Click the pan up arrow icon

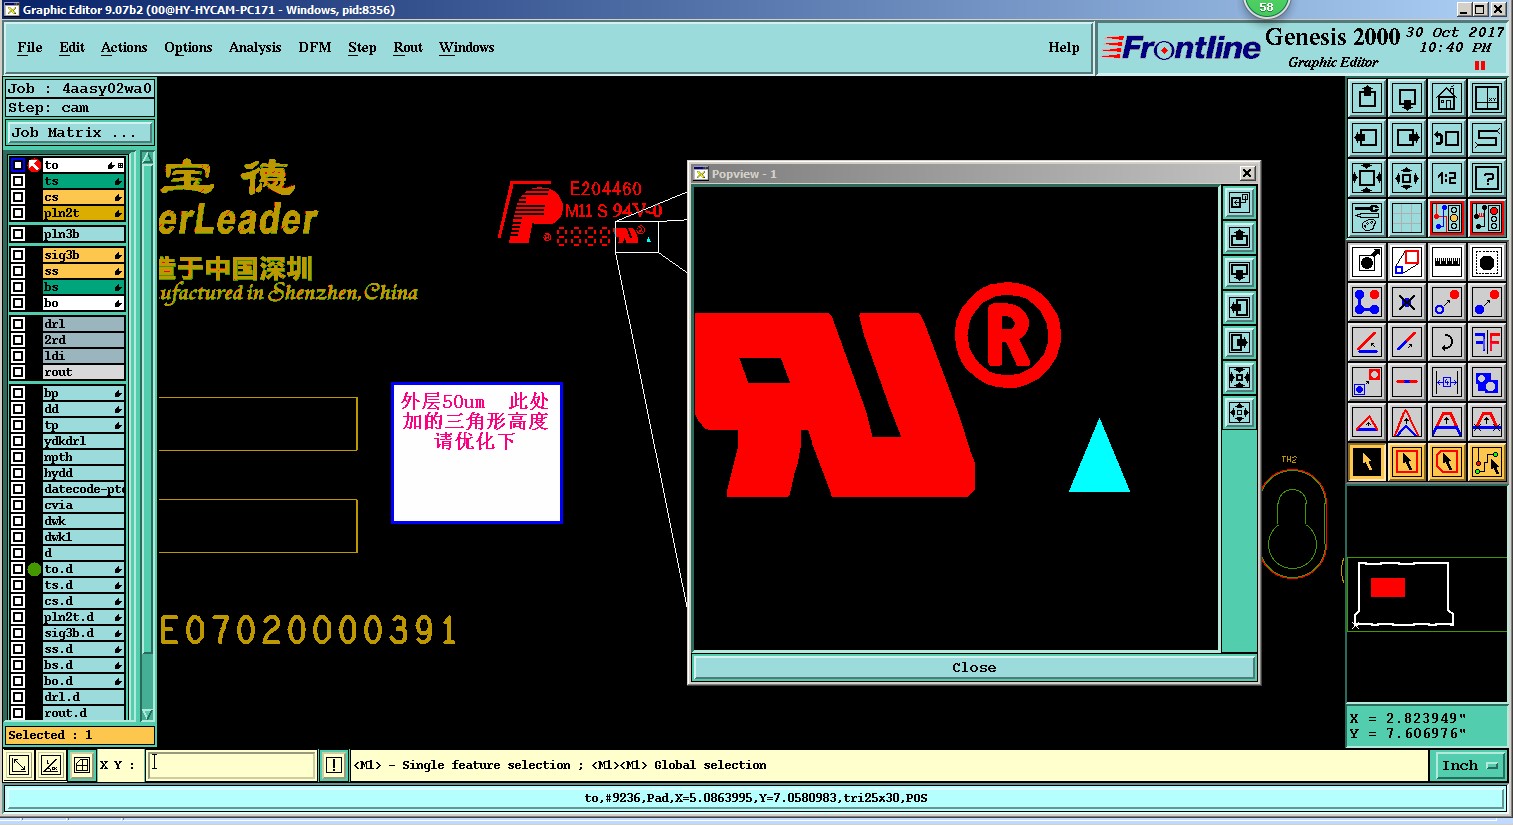point(1367,98)
